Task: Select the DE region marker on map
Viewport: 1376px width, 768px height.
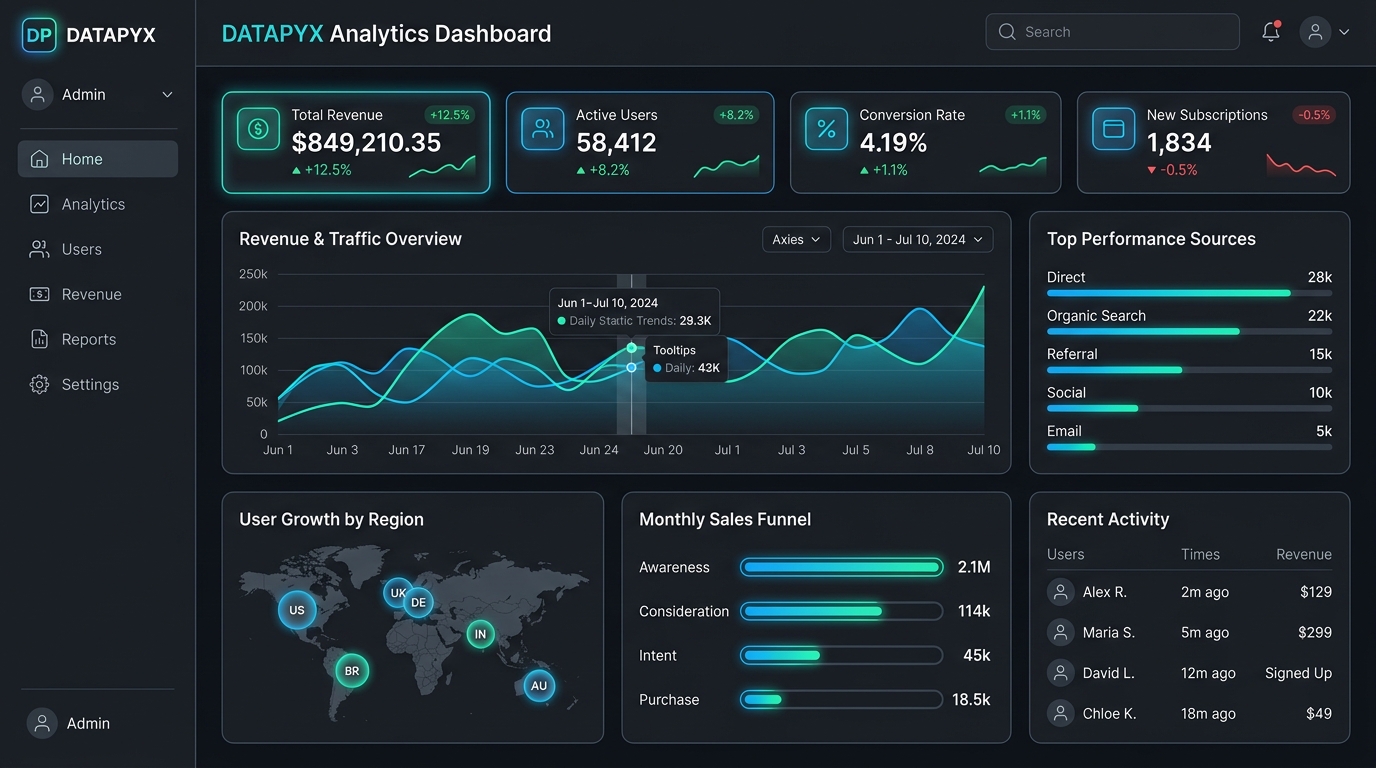Action: tap(419, 602)
